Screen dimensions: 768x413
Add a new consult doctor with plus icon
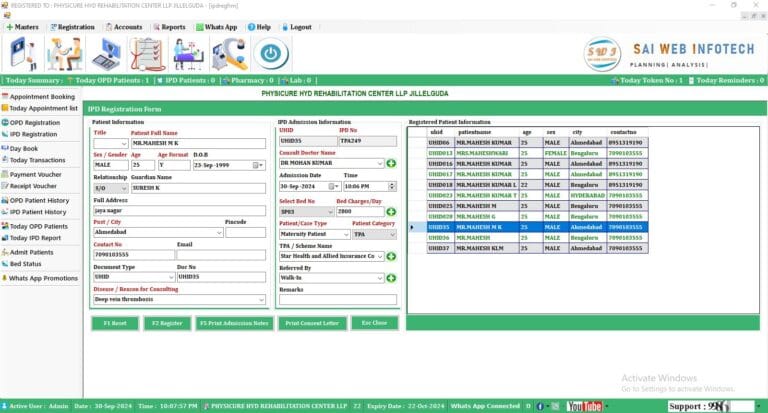click(391, 163)
